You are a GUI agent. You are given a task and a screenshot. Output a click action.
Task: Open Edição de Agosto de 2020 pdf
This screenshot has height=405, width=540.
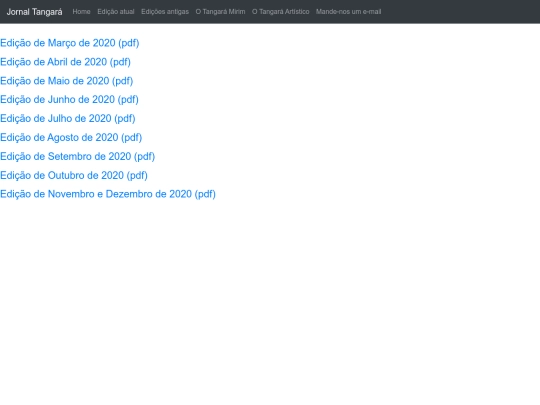coord(71,137)
